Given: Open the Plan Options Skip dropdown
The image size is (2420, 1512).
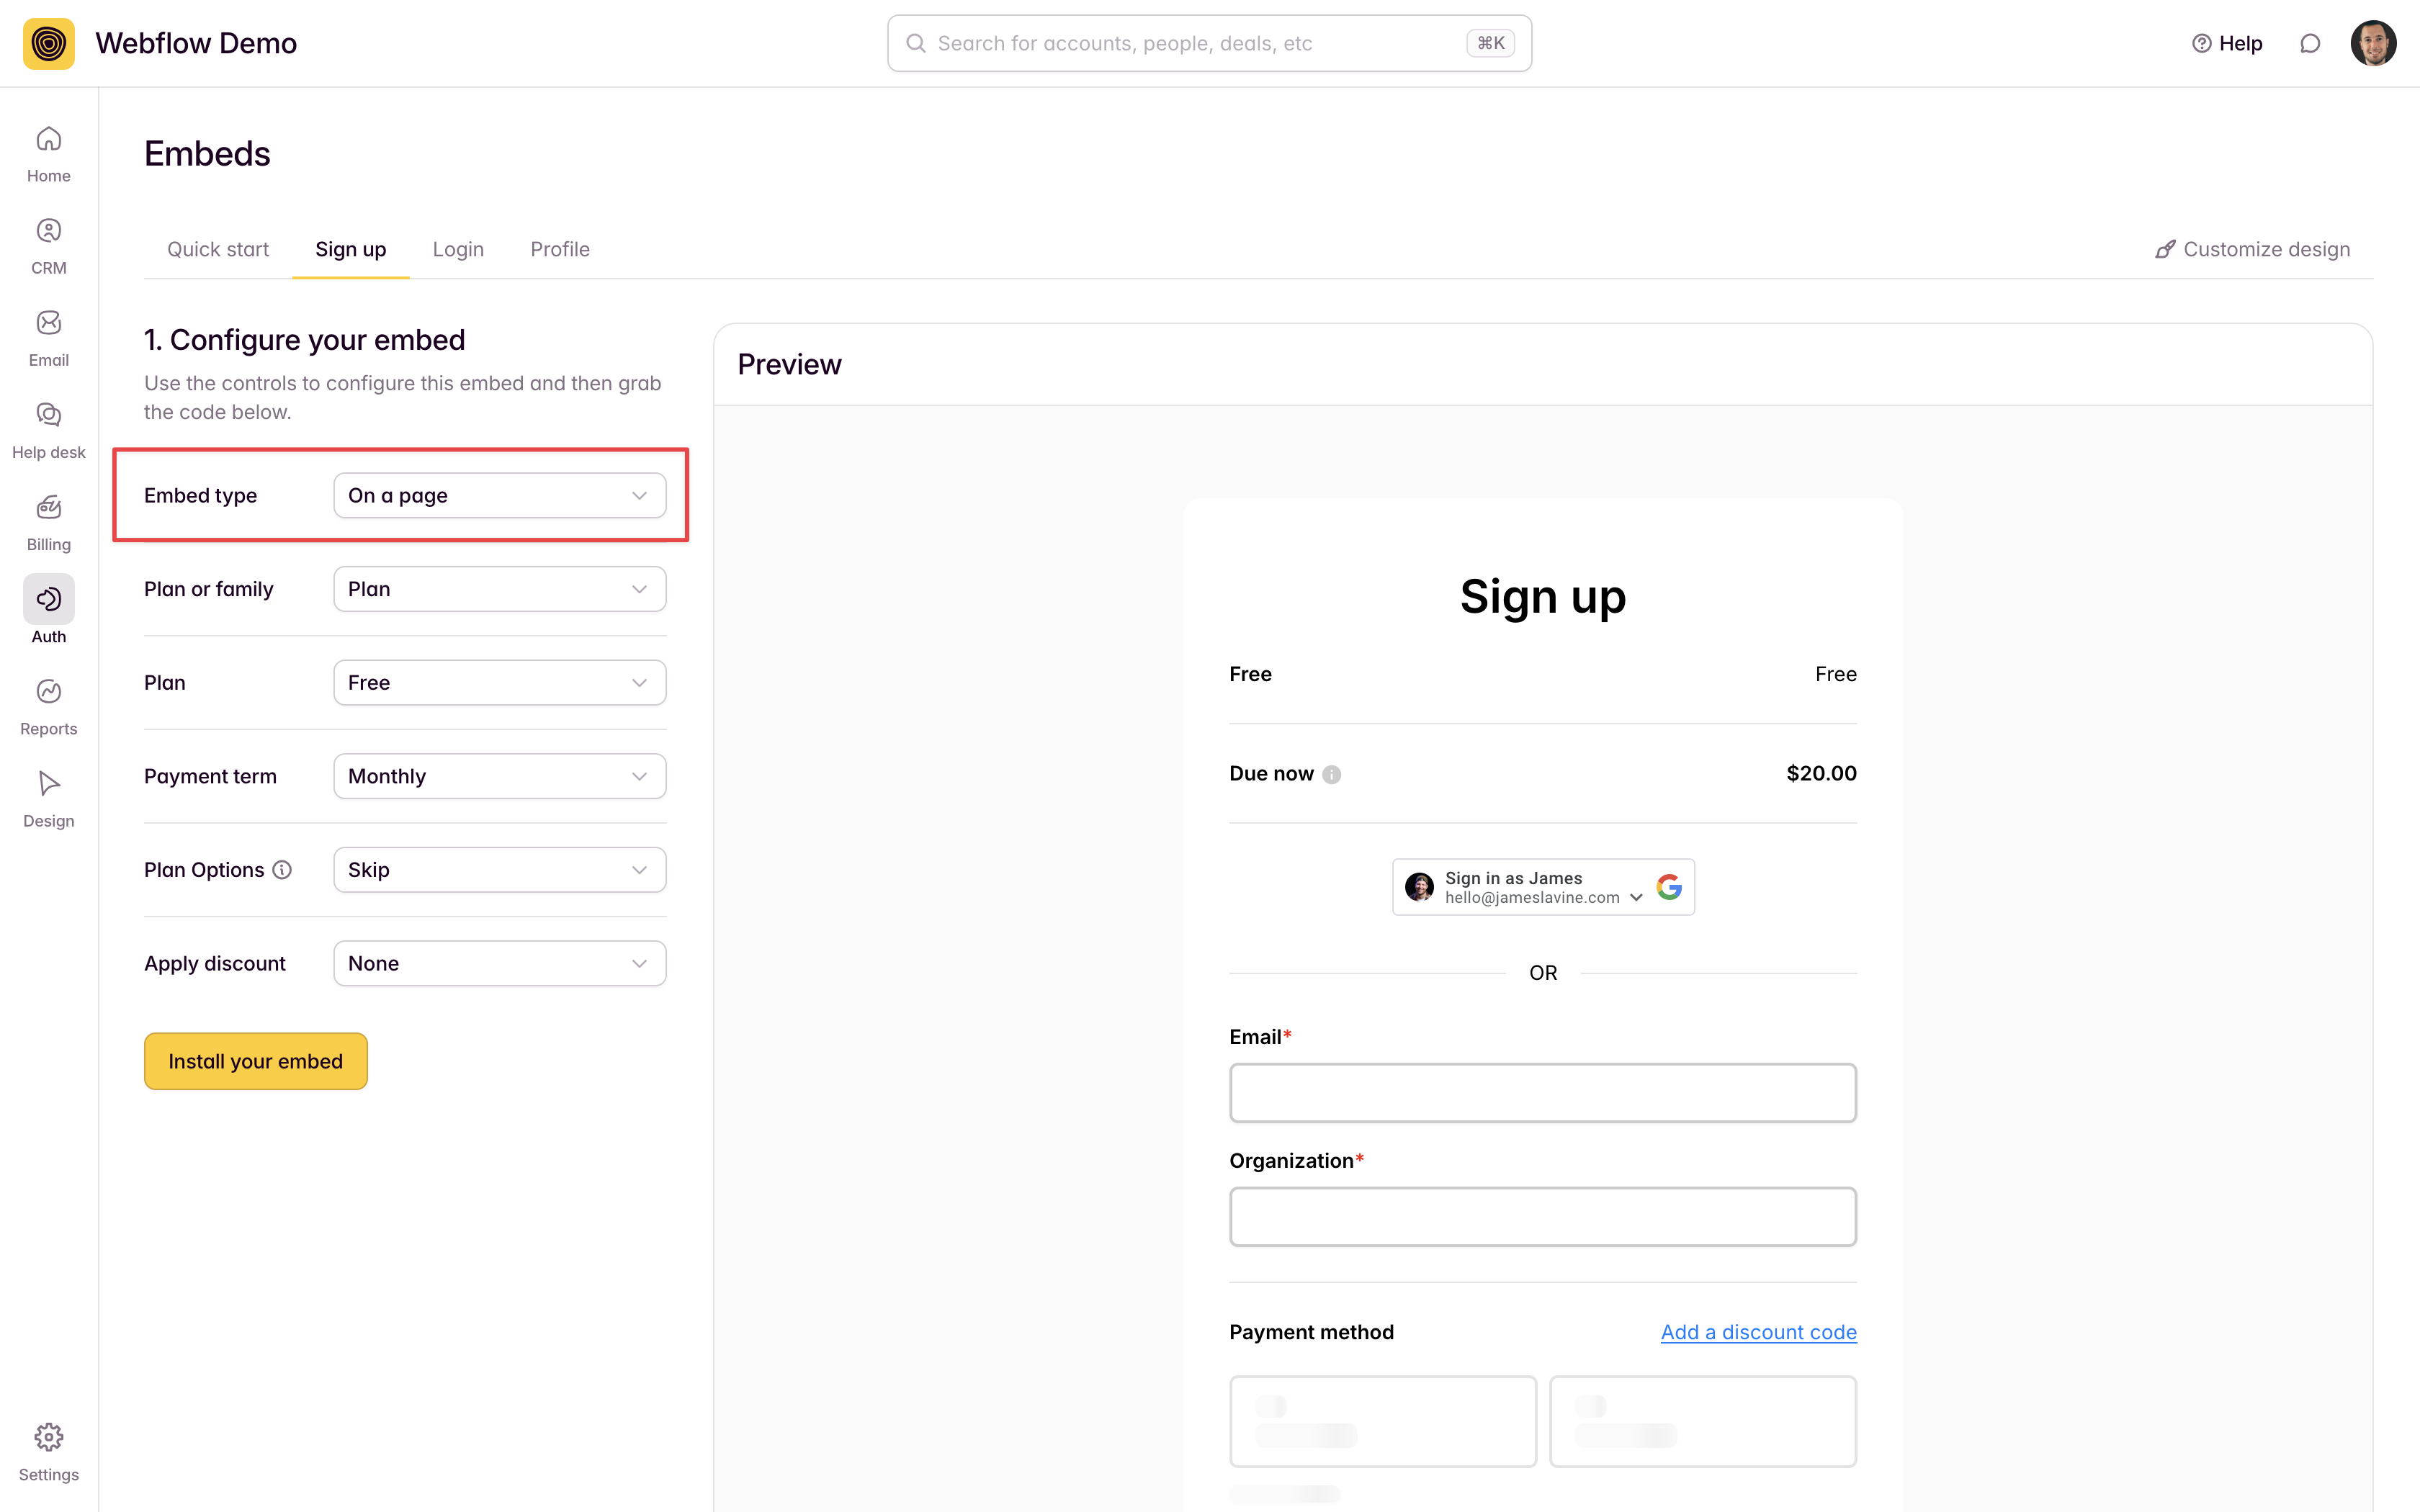Looking at the screenshot, I should [499, 870].
